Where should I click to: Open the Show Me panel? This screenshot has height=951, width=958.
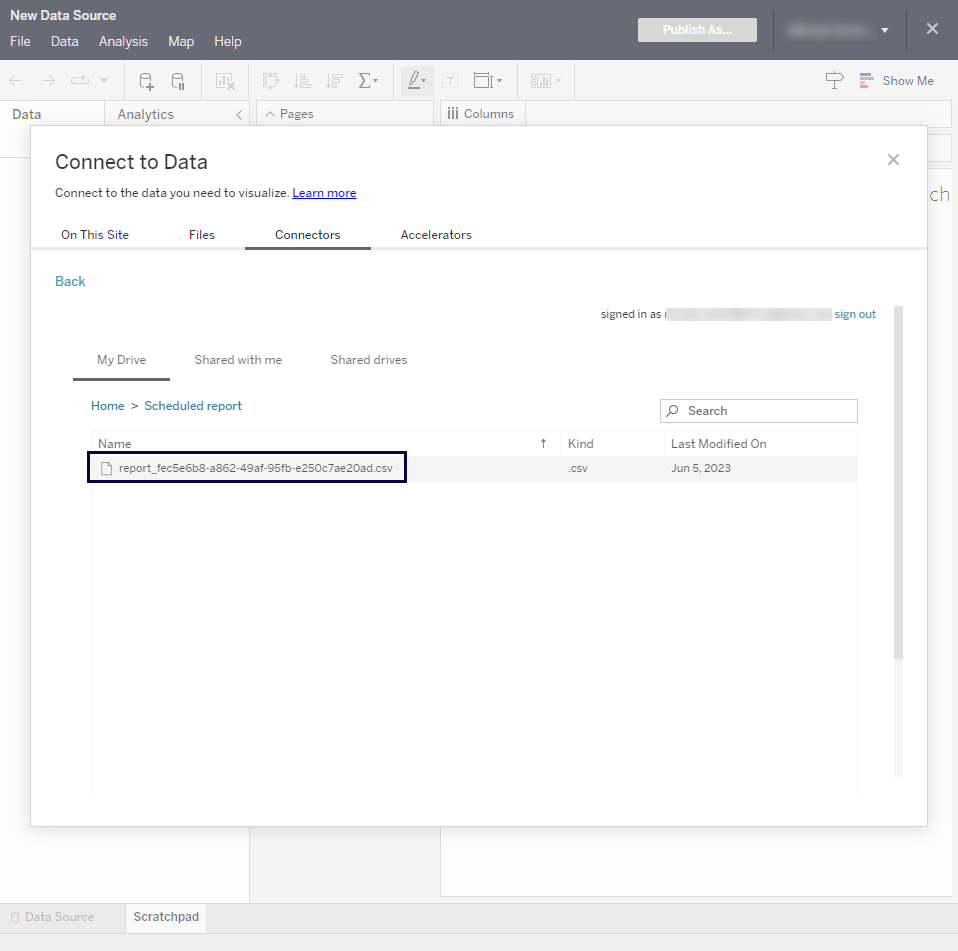click(x=896, y=81)
